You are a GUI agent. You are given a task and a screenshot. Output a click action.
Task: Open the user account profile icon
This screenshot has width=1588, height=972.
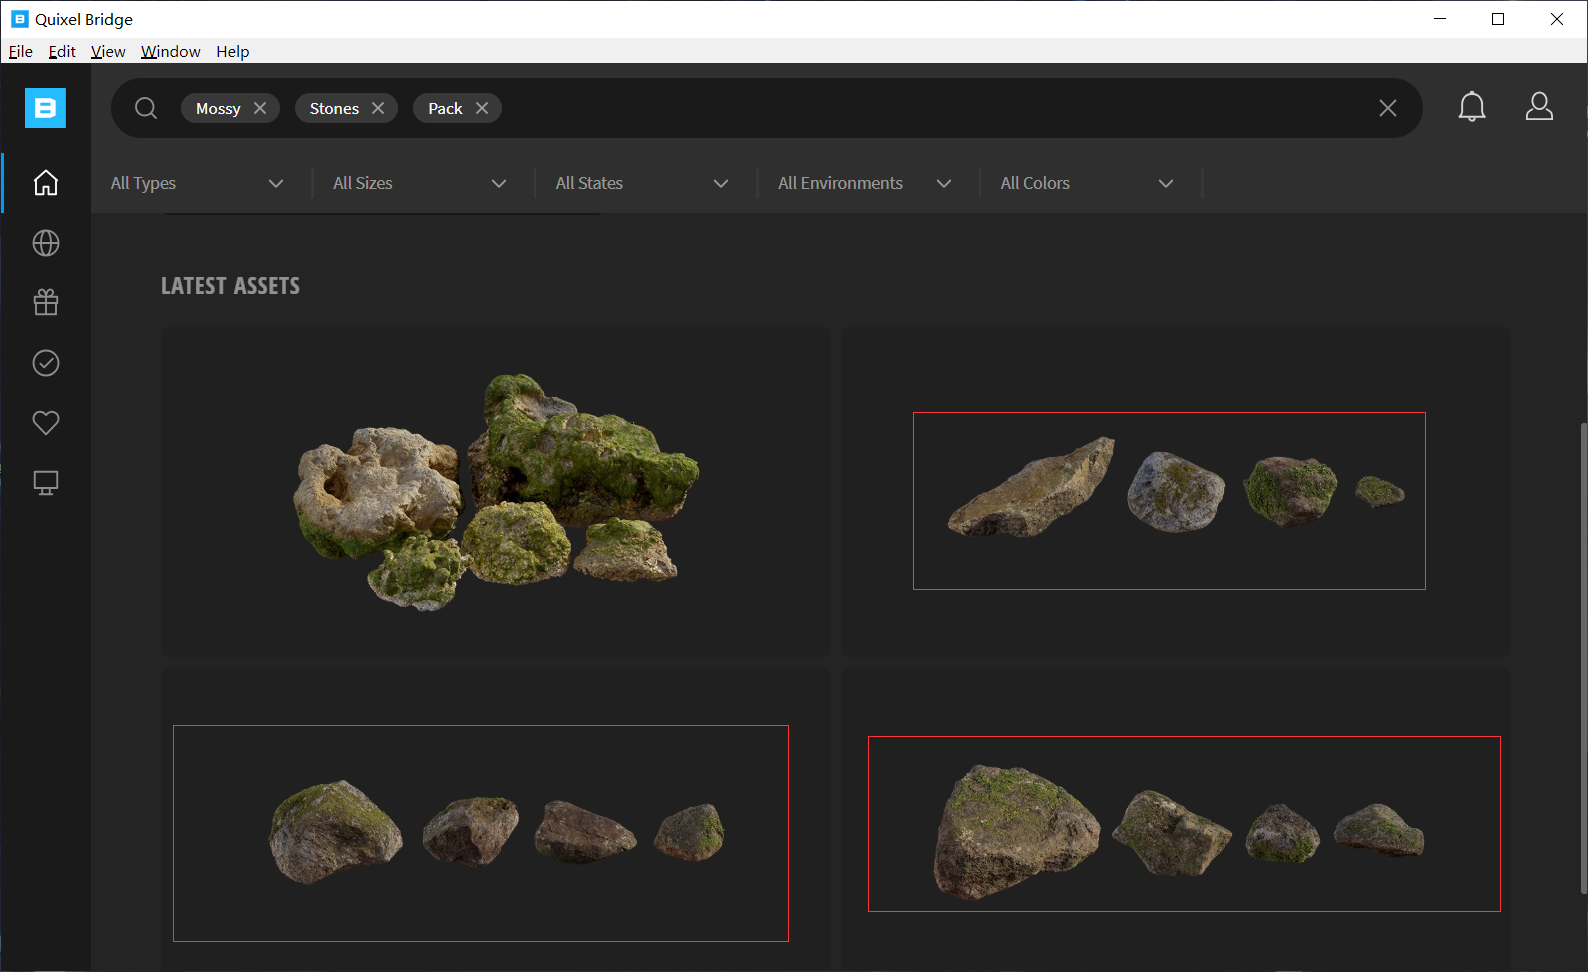[x=1539, y=107]
